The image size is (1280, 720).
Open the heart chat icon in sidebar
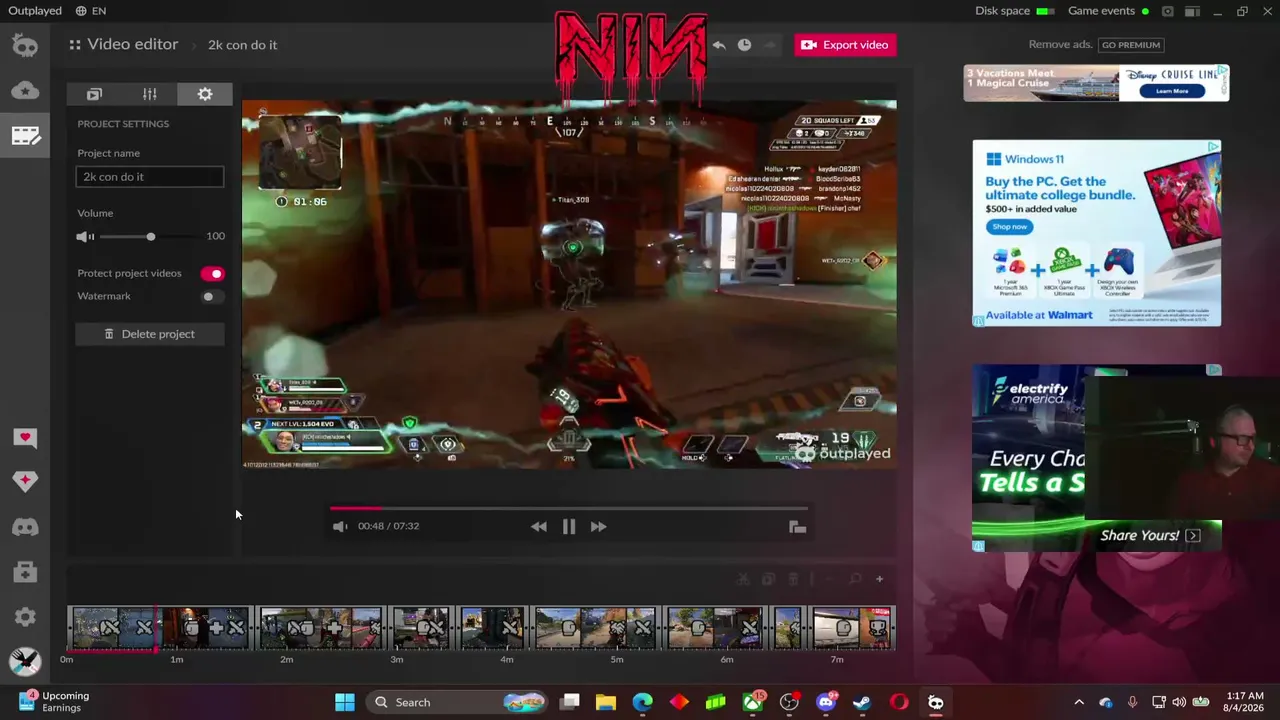(x=25, y=437)
